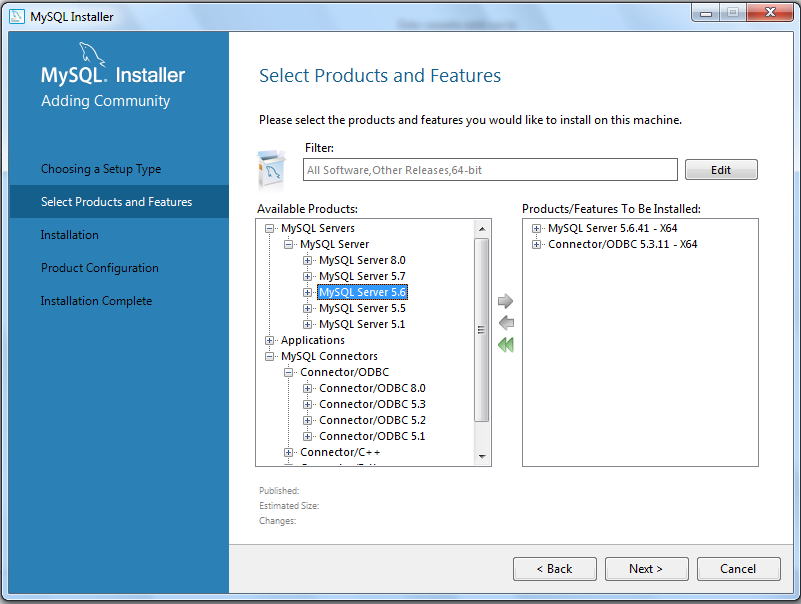Select Connector/ODBC 5.2 in the tree
The width and height of the screenshot is (801, 604).
[x=372, y=421]
